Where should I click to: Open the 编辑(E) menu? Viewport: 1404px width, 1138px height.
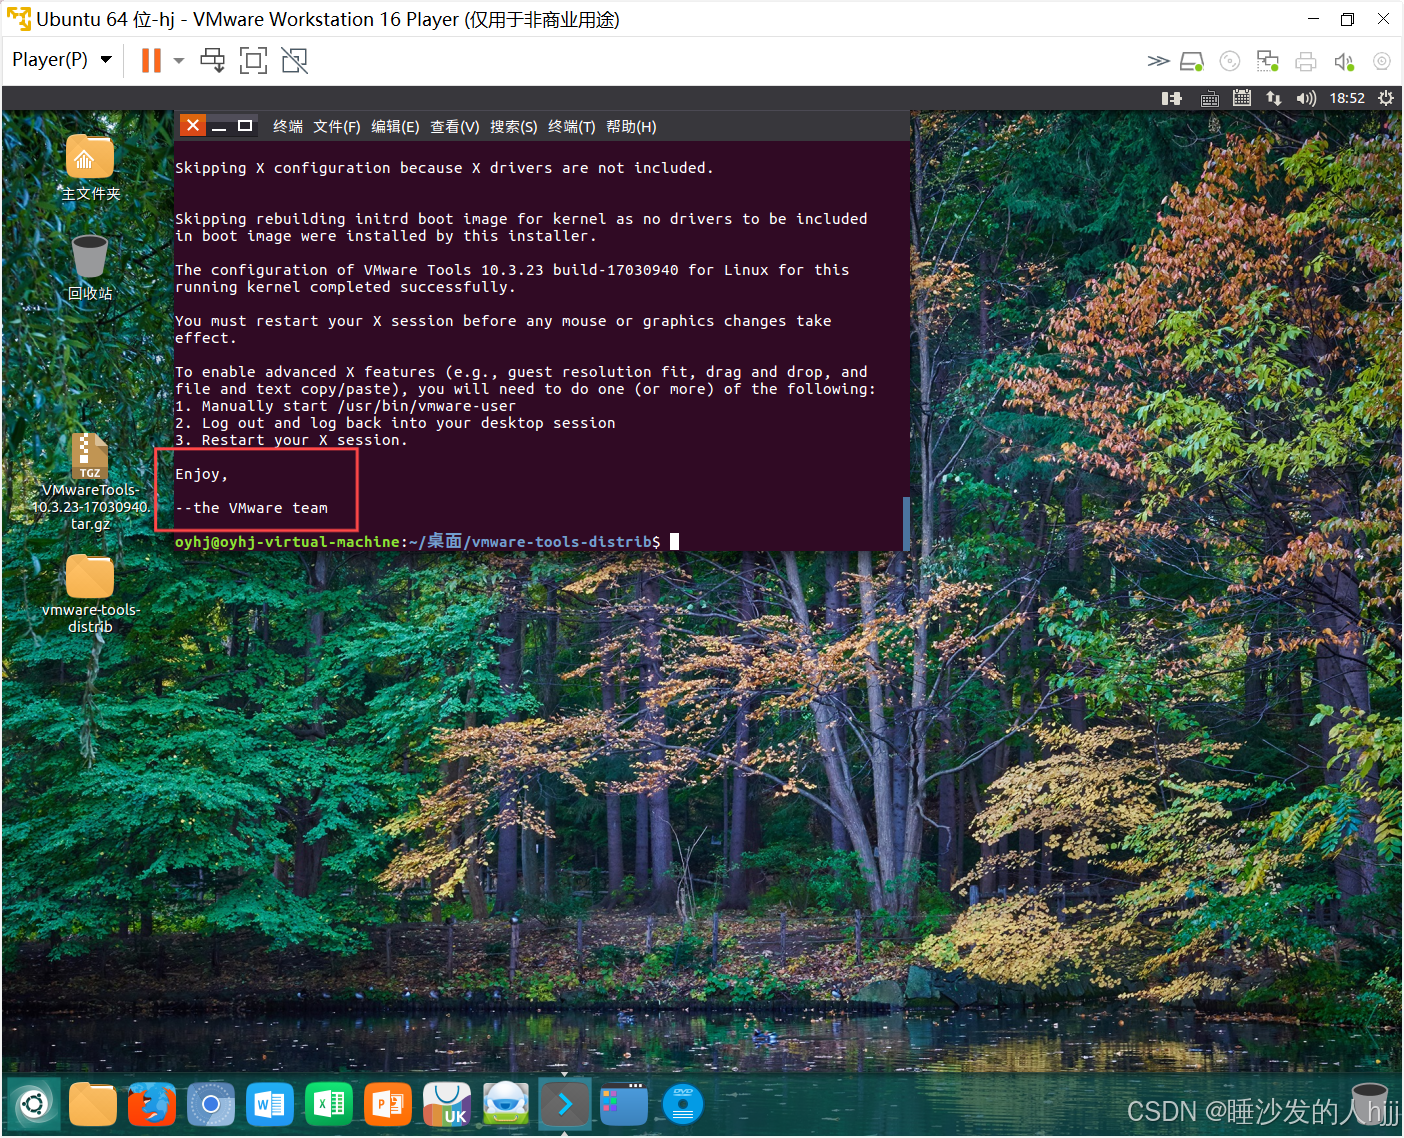[395, 126]
